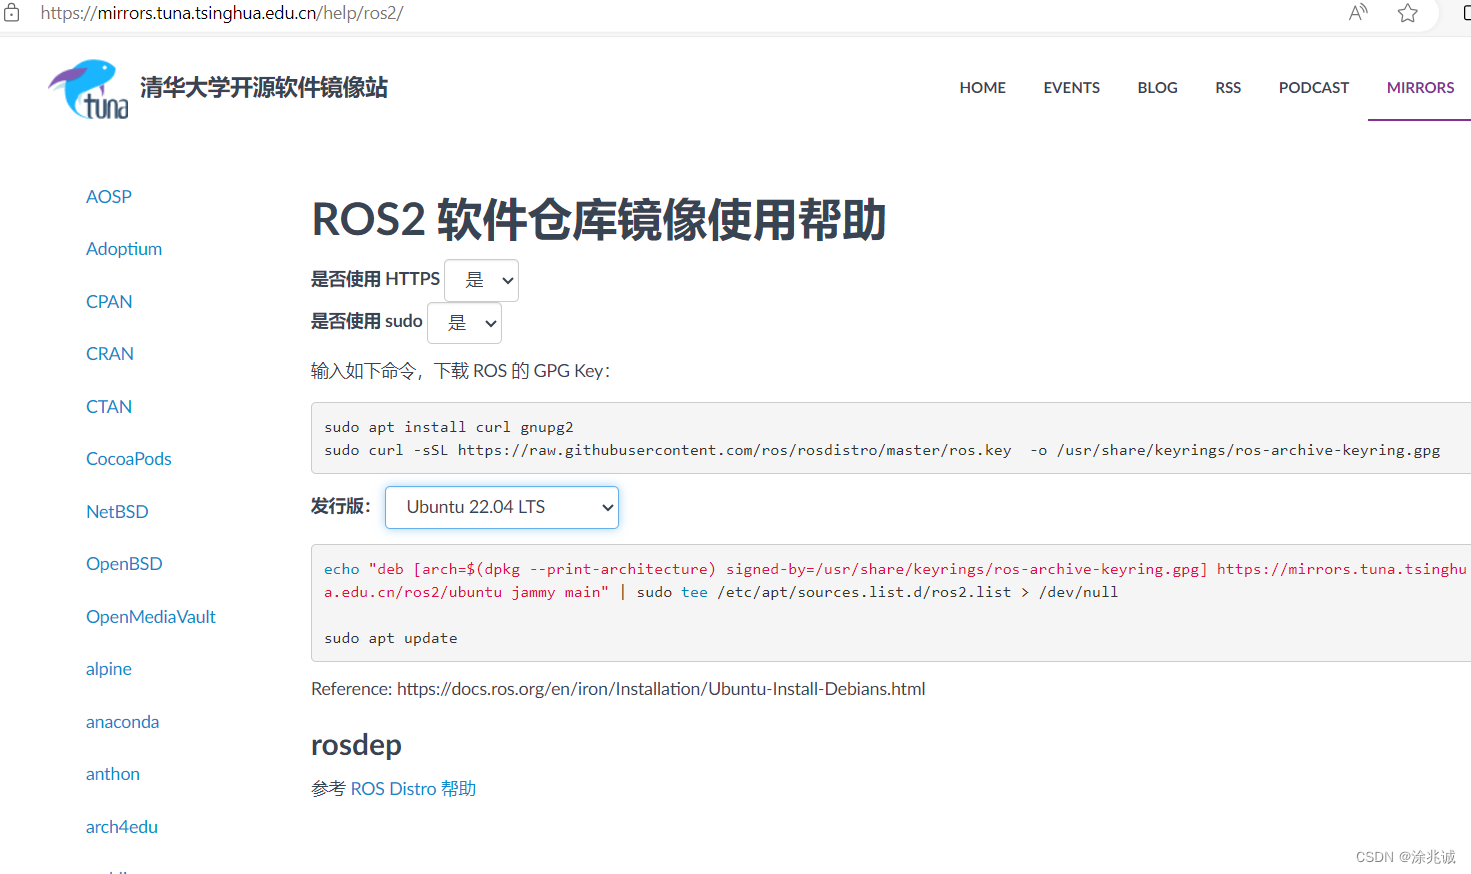This screenshot has width=1471, height=874.
Task: Follow the ROS Distro 帮助 link
Action: [x=413, y=789]
